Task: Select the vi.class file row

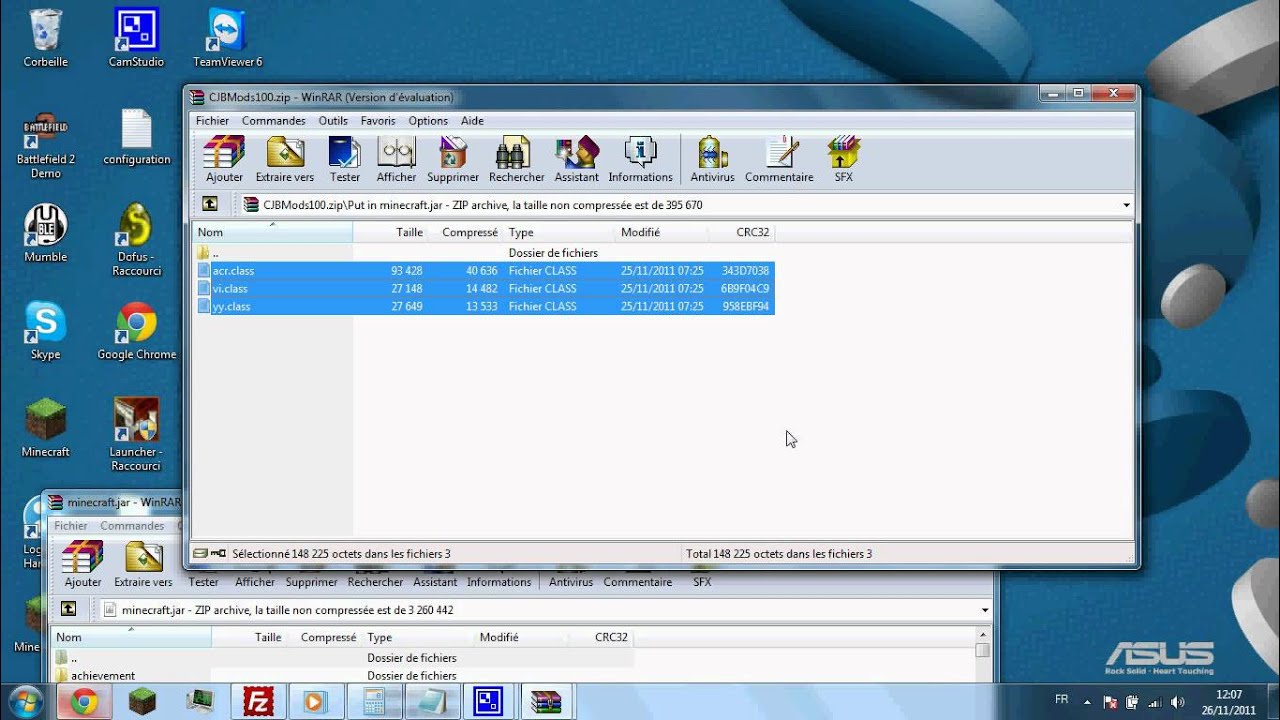Action: pyautogui.click(x=484, y=289)
